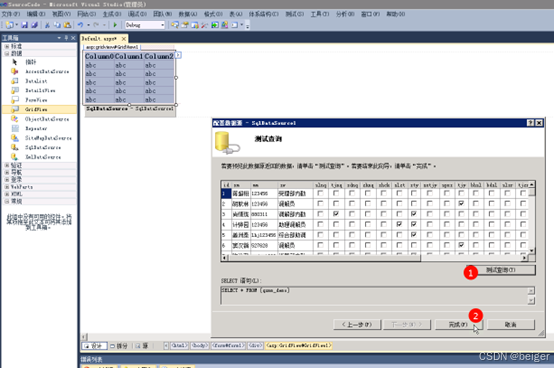Select GridView control in the toolbox
Image resolution: width=554 pixels, height=368 pixels.
coord(39,109)
